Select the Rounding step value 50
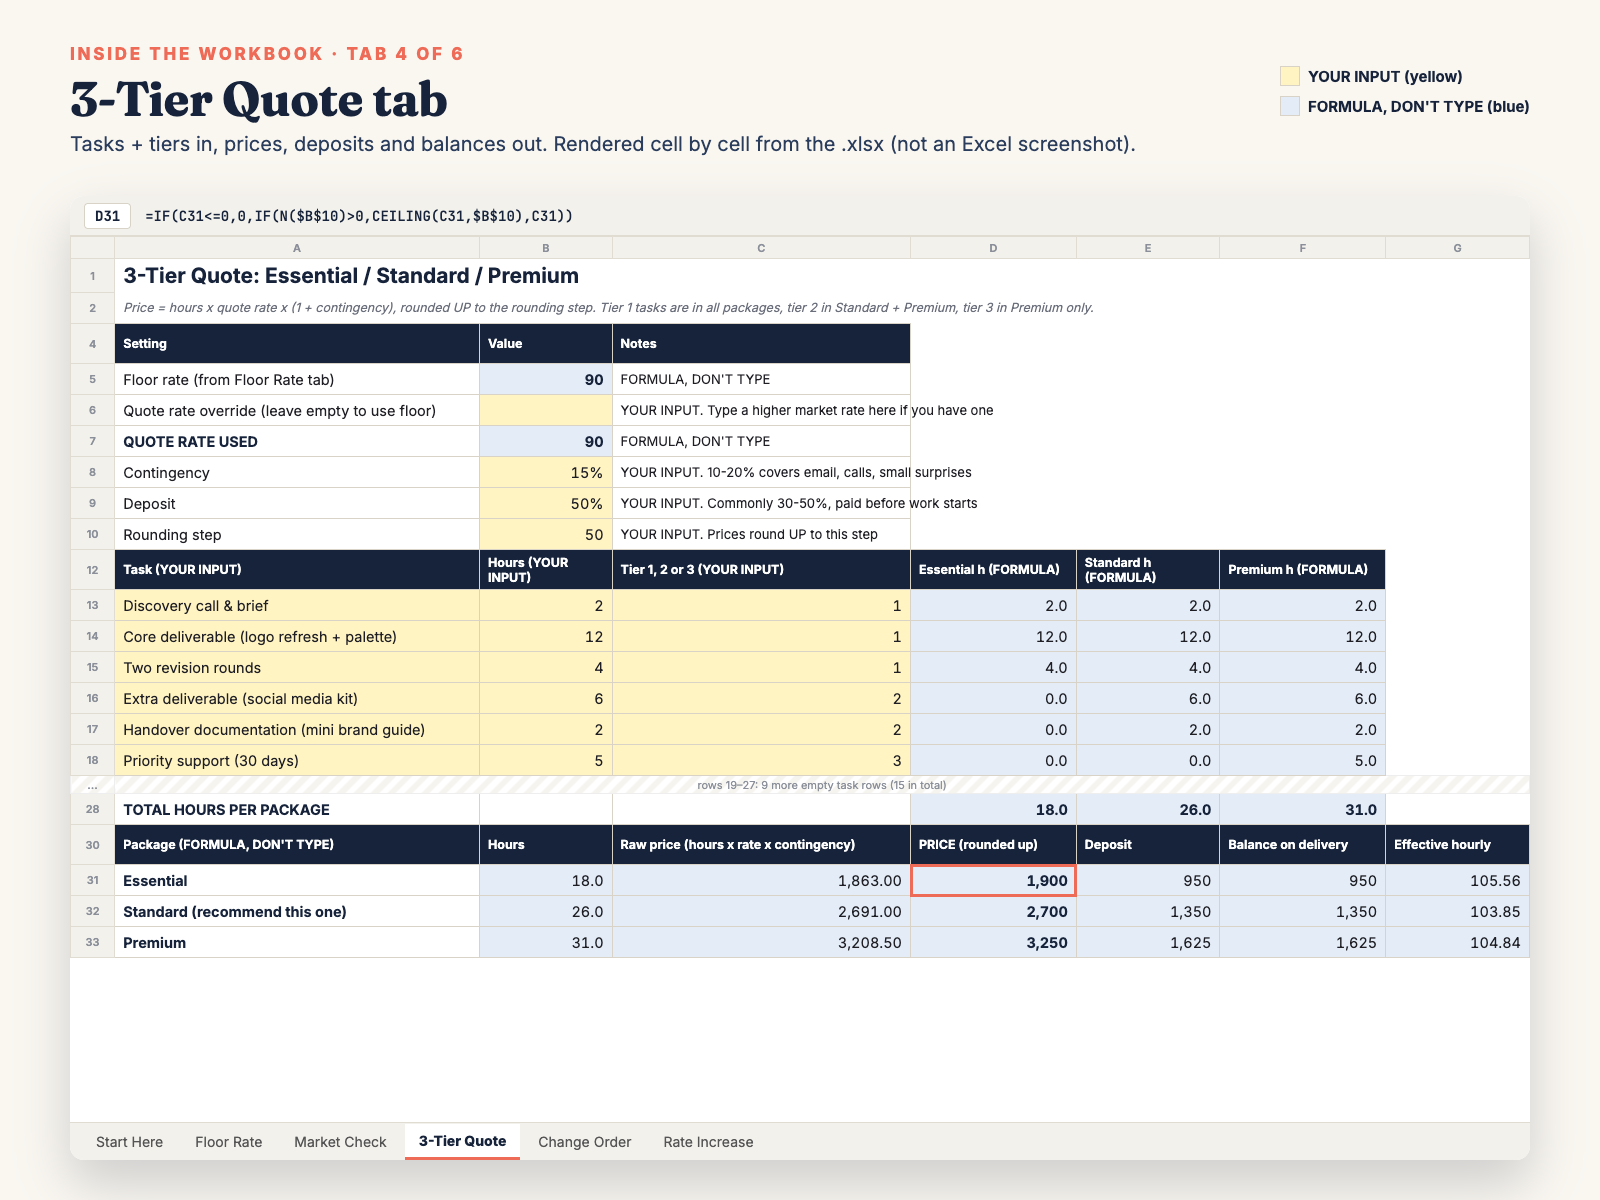This screenshot has width=1600, height=1200. (546, 534)
